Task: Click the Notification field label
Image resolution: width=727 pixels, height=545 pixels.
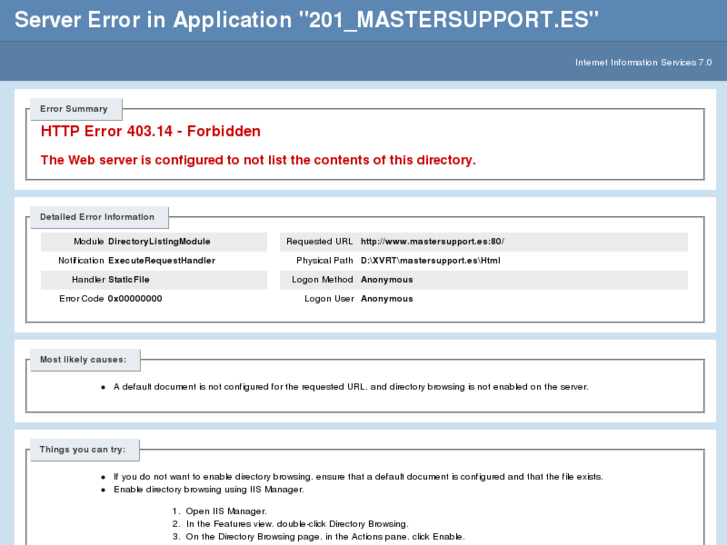Action: tap(81, 260)
